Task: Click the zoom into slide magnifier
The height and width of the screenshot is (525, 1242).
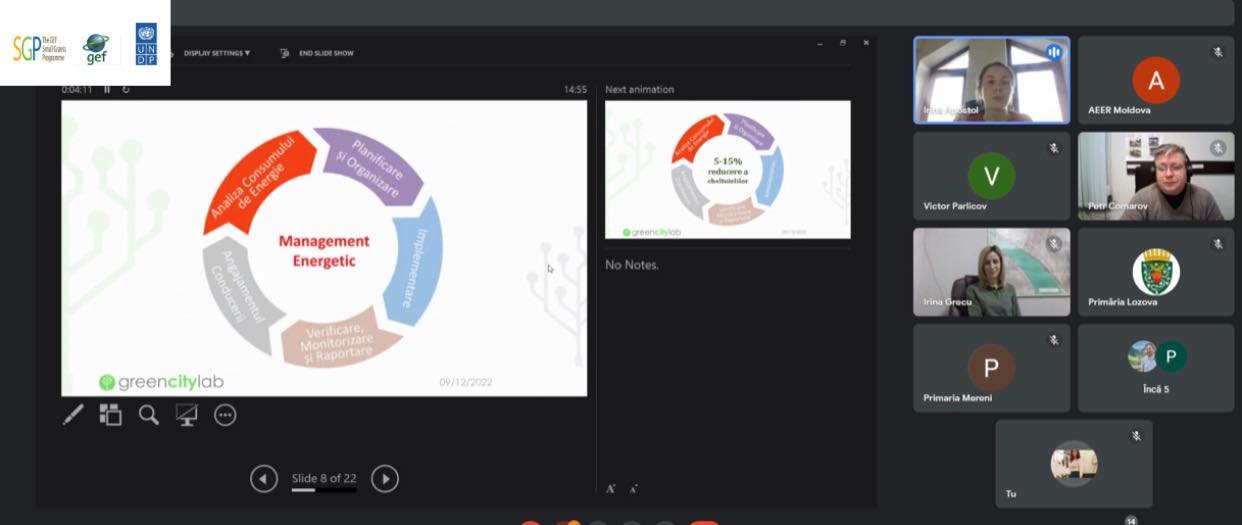Action: point(148,415)
